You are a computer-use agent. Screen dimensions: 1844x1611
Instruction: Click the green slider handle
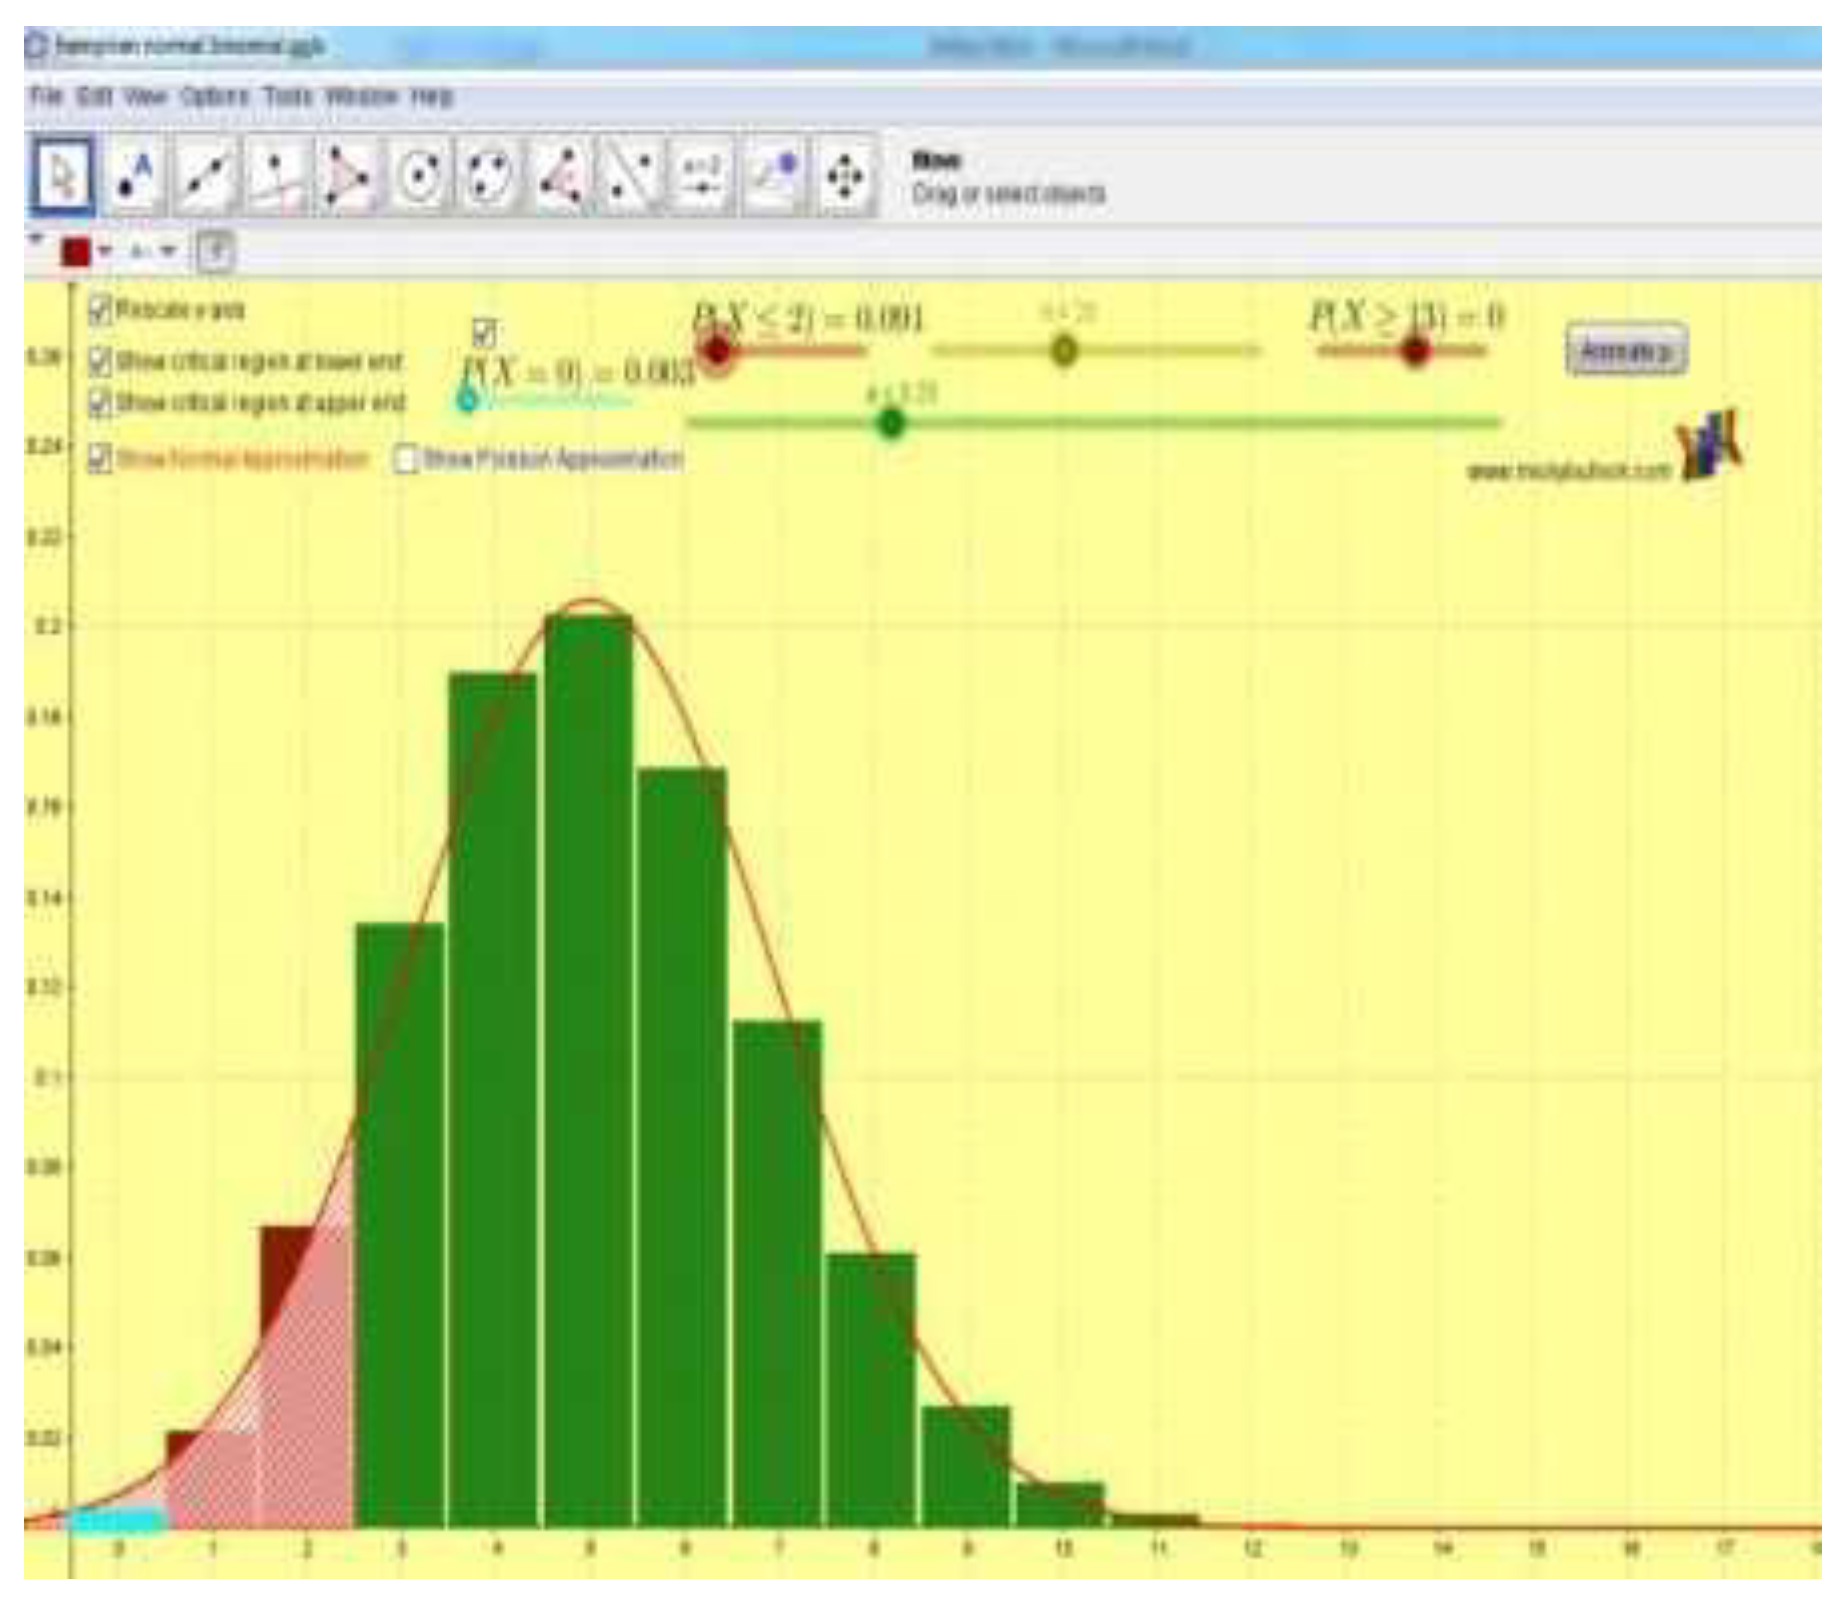pos(890,423)
